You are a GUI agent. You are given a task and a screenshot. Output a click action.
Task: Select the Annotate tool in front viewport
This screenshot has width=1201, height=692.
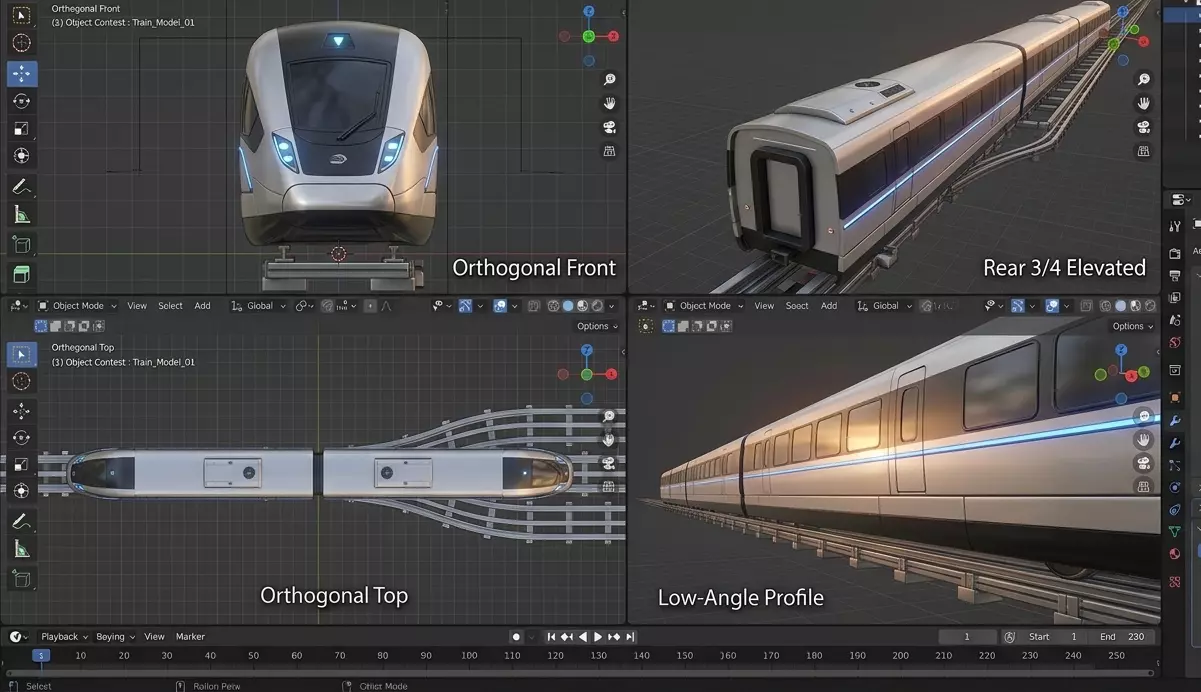[22, 187]
